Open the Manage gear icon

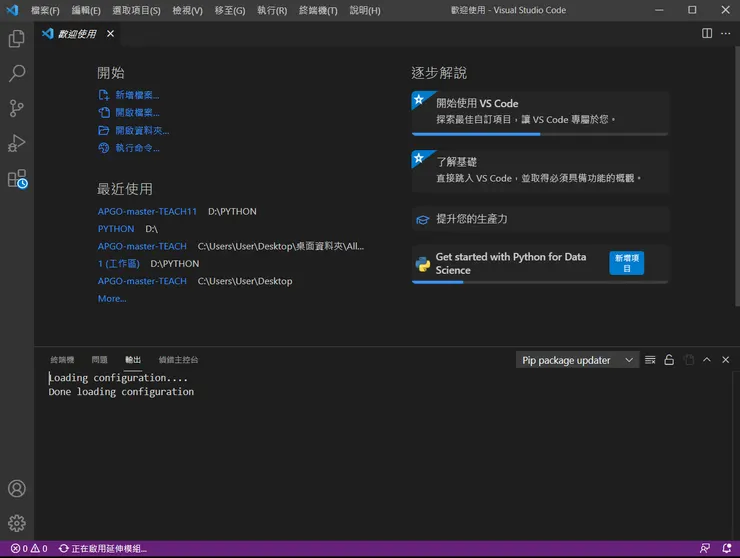coord(17,523)
